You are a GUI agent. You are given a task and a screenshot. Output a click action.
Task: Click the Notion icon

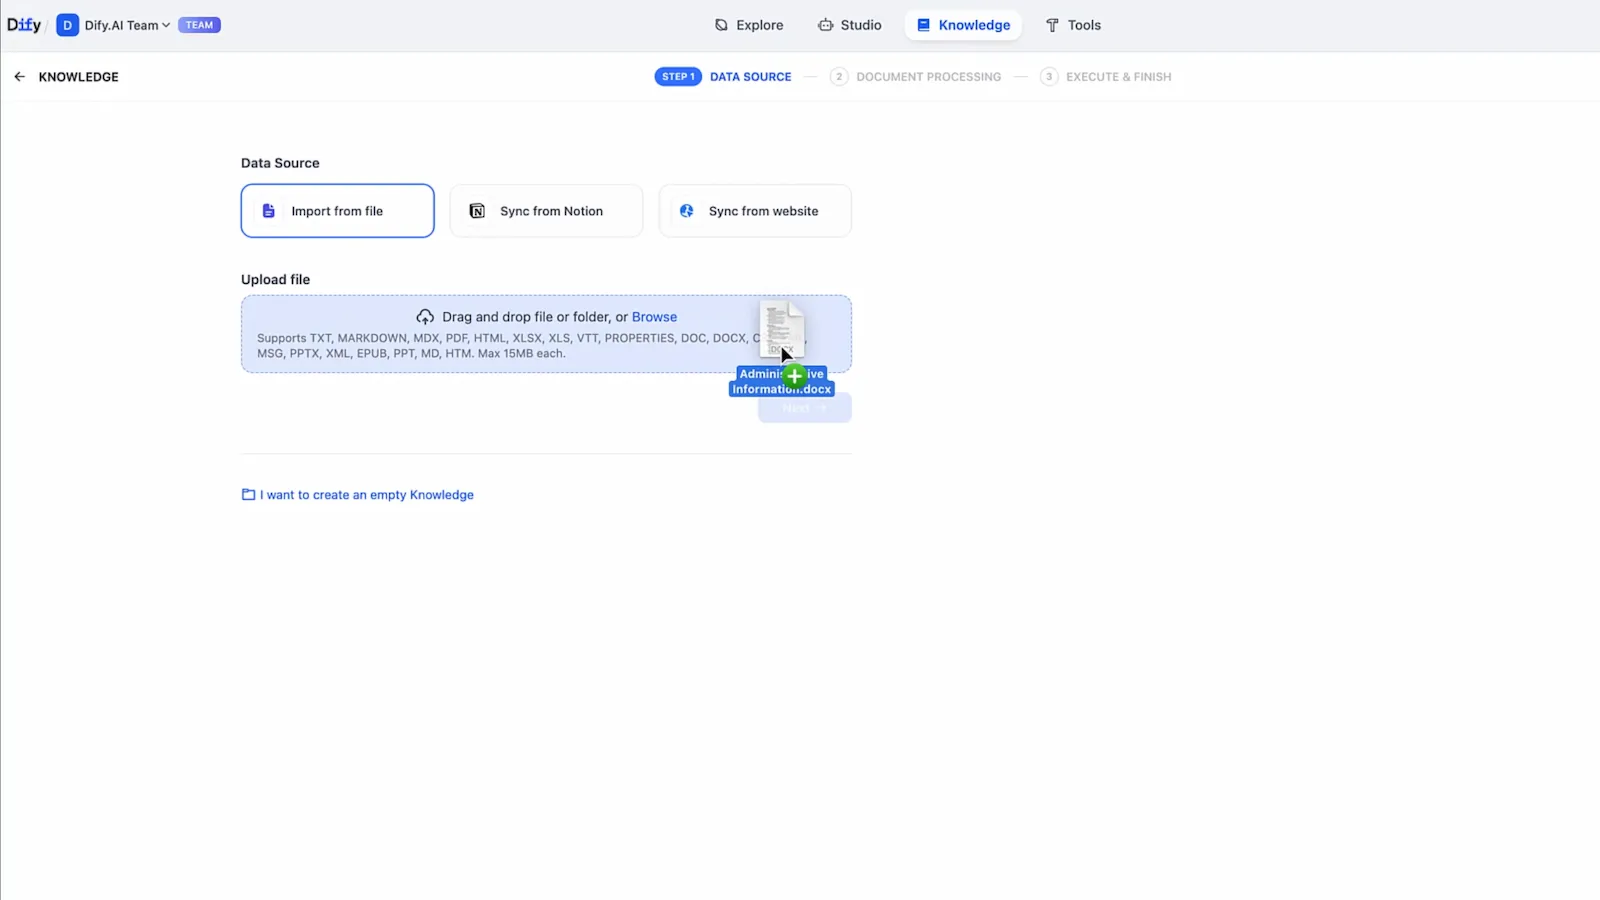tap(477, 211)
